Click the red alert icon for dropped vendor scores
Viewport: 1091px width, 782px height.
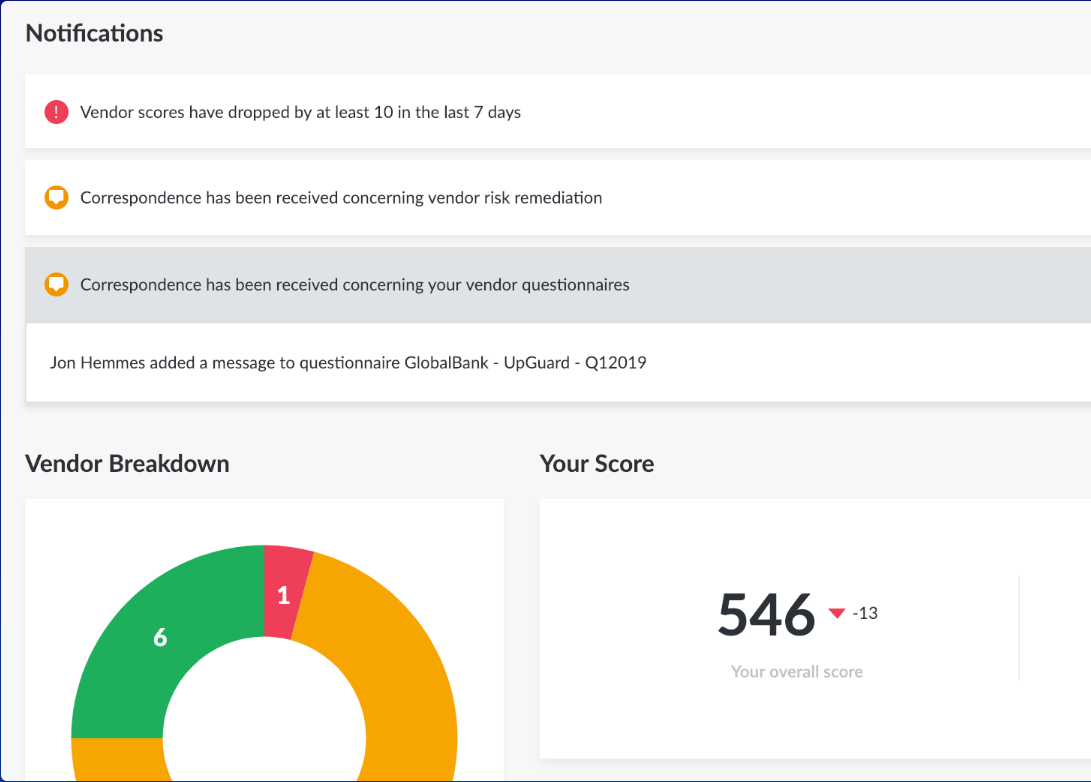click(x=56, y=112)
